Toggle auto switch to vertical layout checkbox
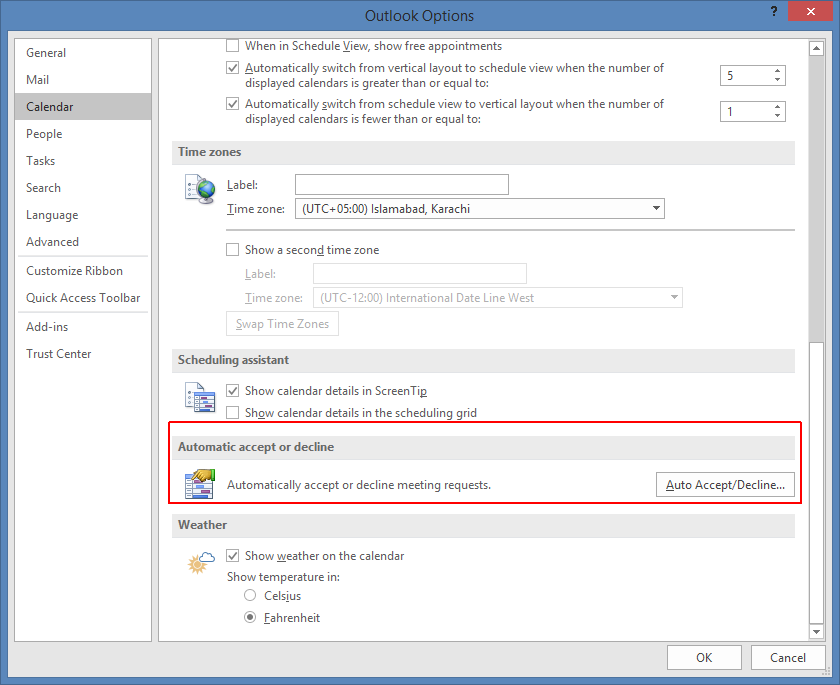 [232, 103]
